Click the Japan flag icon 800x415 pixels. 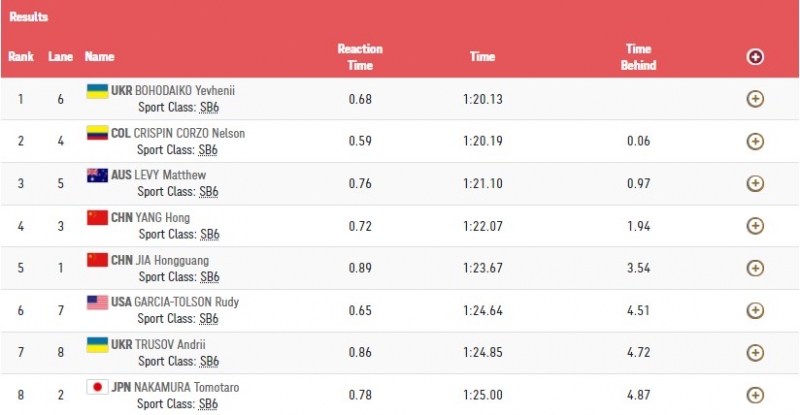[x=97, y=387]
